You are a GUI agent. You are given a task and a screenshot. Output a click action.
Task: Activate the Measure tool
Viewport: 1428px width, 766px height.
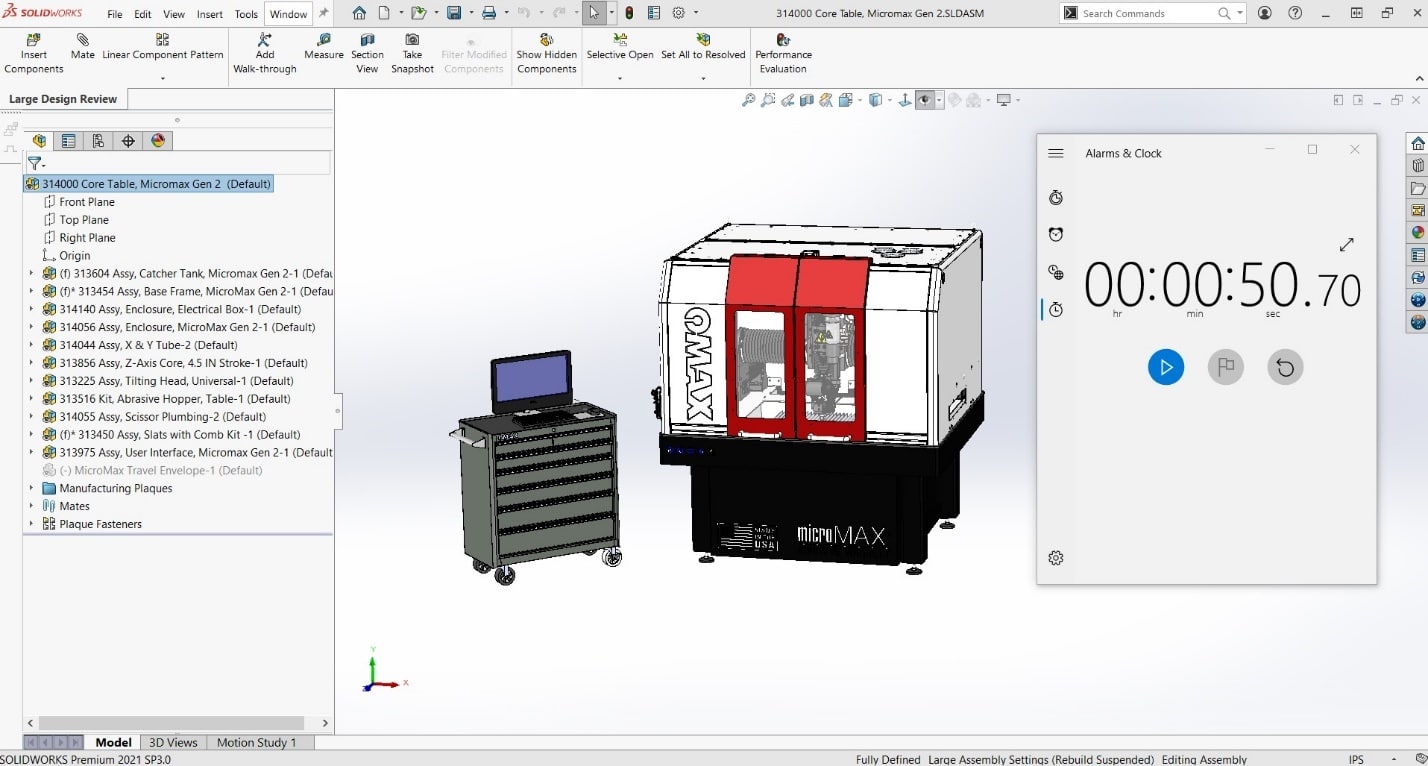point(324,47)
